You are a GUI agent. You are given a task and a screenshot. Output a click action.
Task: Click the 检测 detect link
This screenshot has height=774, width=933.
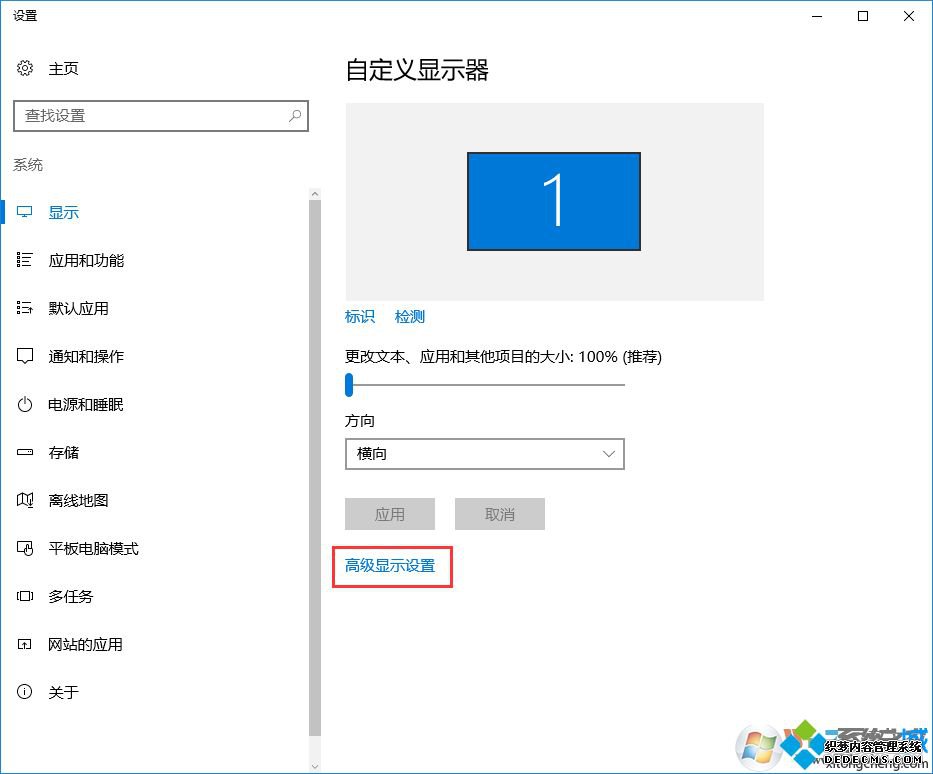[410, 317]
